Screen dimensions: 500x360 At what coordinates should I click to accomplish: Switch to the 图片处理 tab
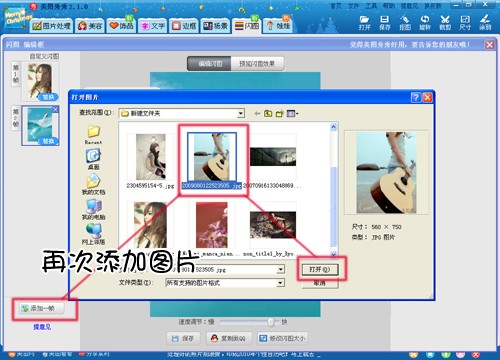coord(51,26)
